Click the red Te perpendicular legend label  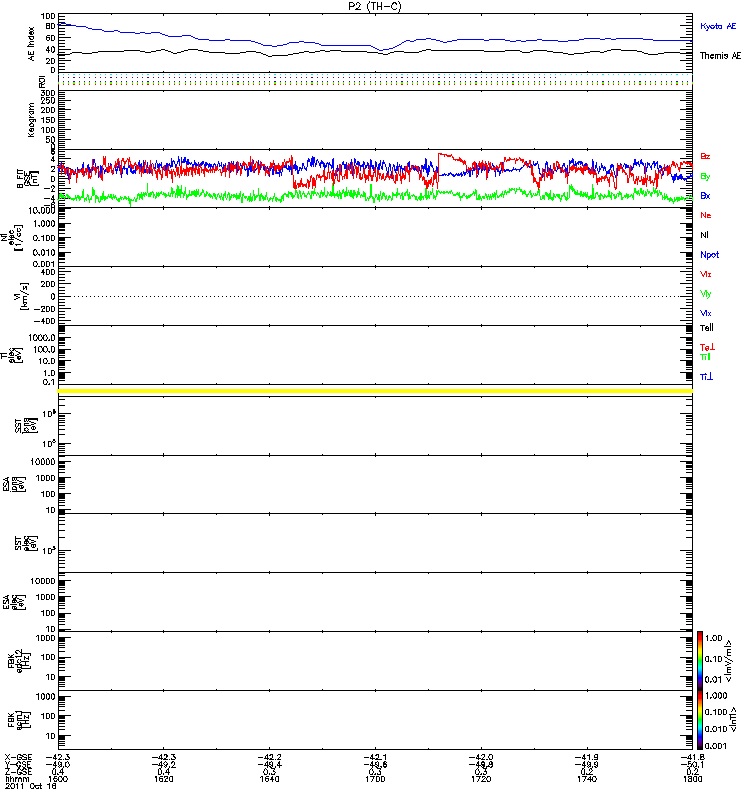(707, 347)
